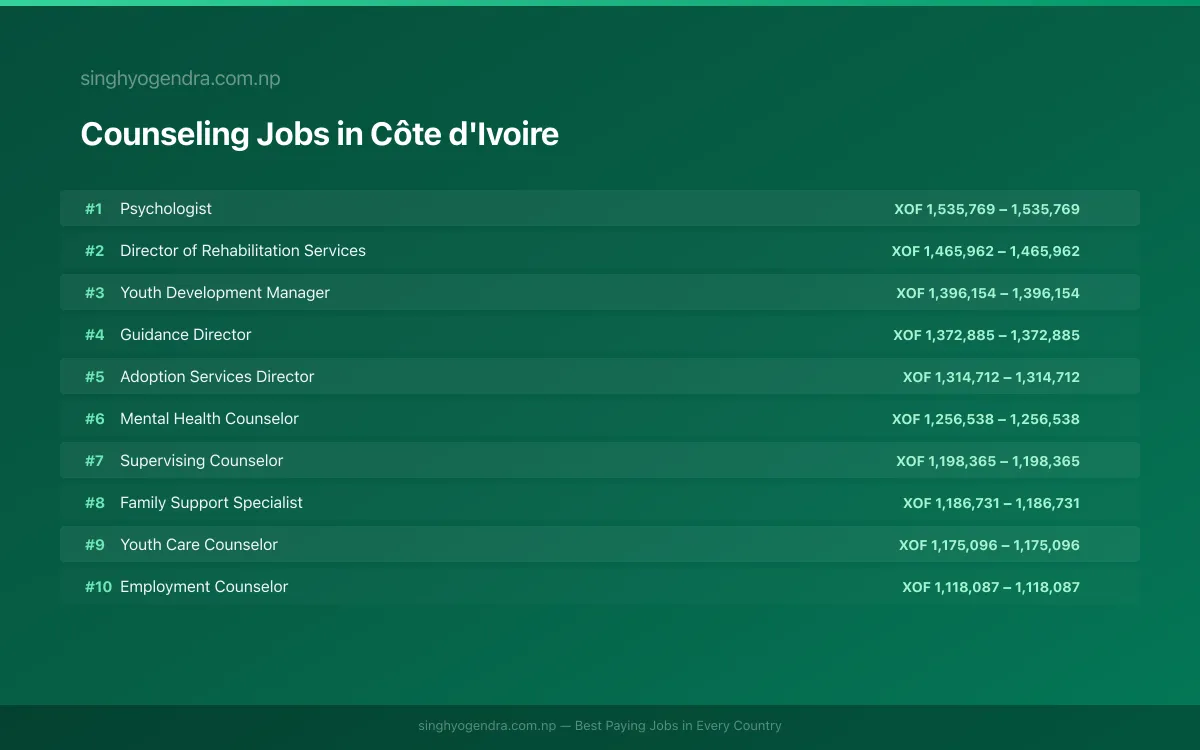
Task: Click salary XOF 1,198,365 – 1,198,365
Action: [988, 461]
